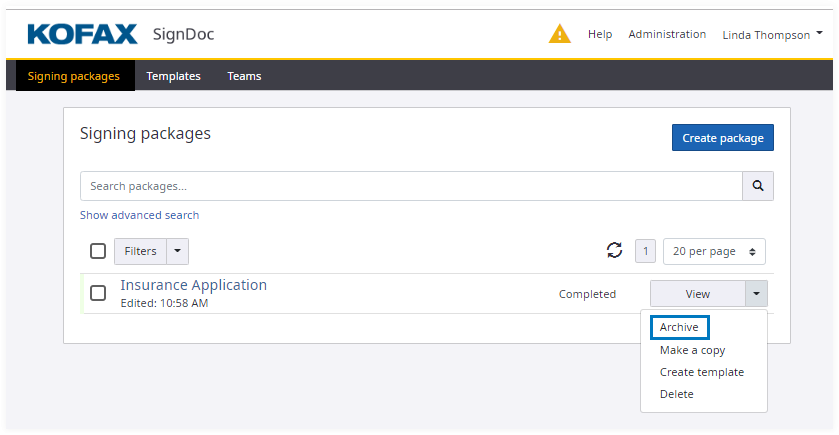The image size is (839, 435).
Task: Click into the Search packages field
Action: (410, 186)
